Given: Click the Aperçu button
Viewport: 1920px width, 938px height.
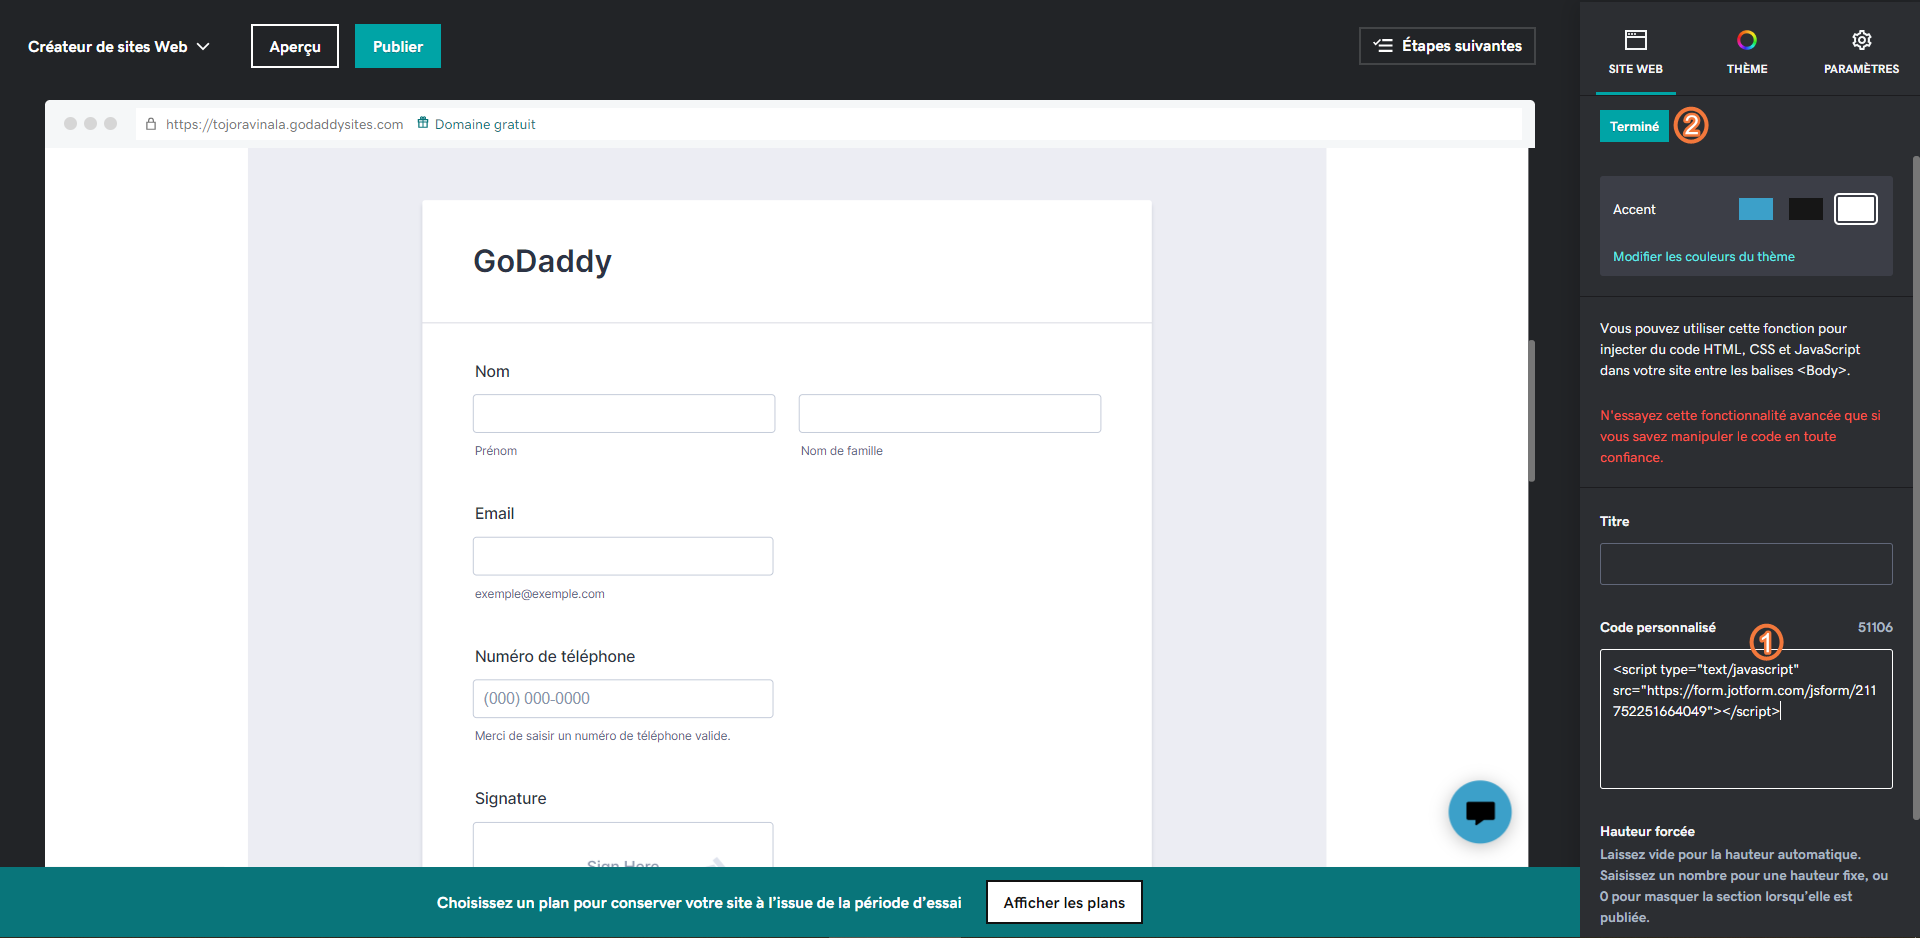Looking at the screenshot, I should pyautogui.click(x=295, y=46).
